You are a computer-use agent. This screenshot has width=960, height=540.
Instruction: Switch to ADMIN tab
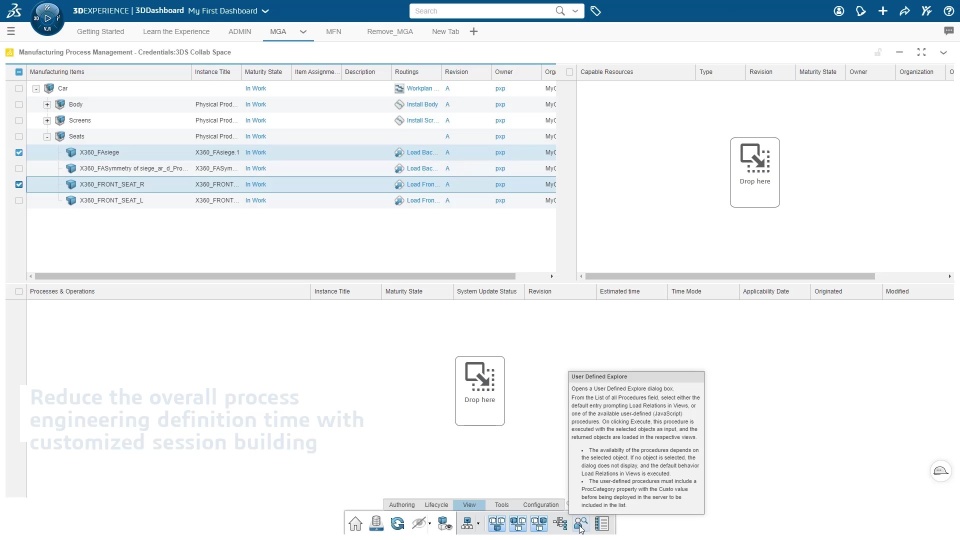point(239,31)
